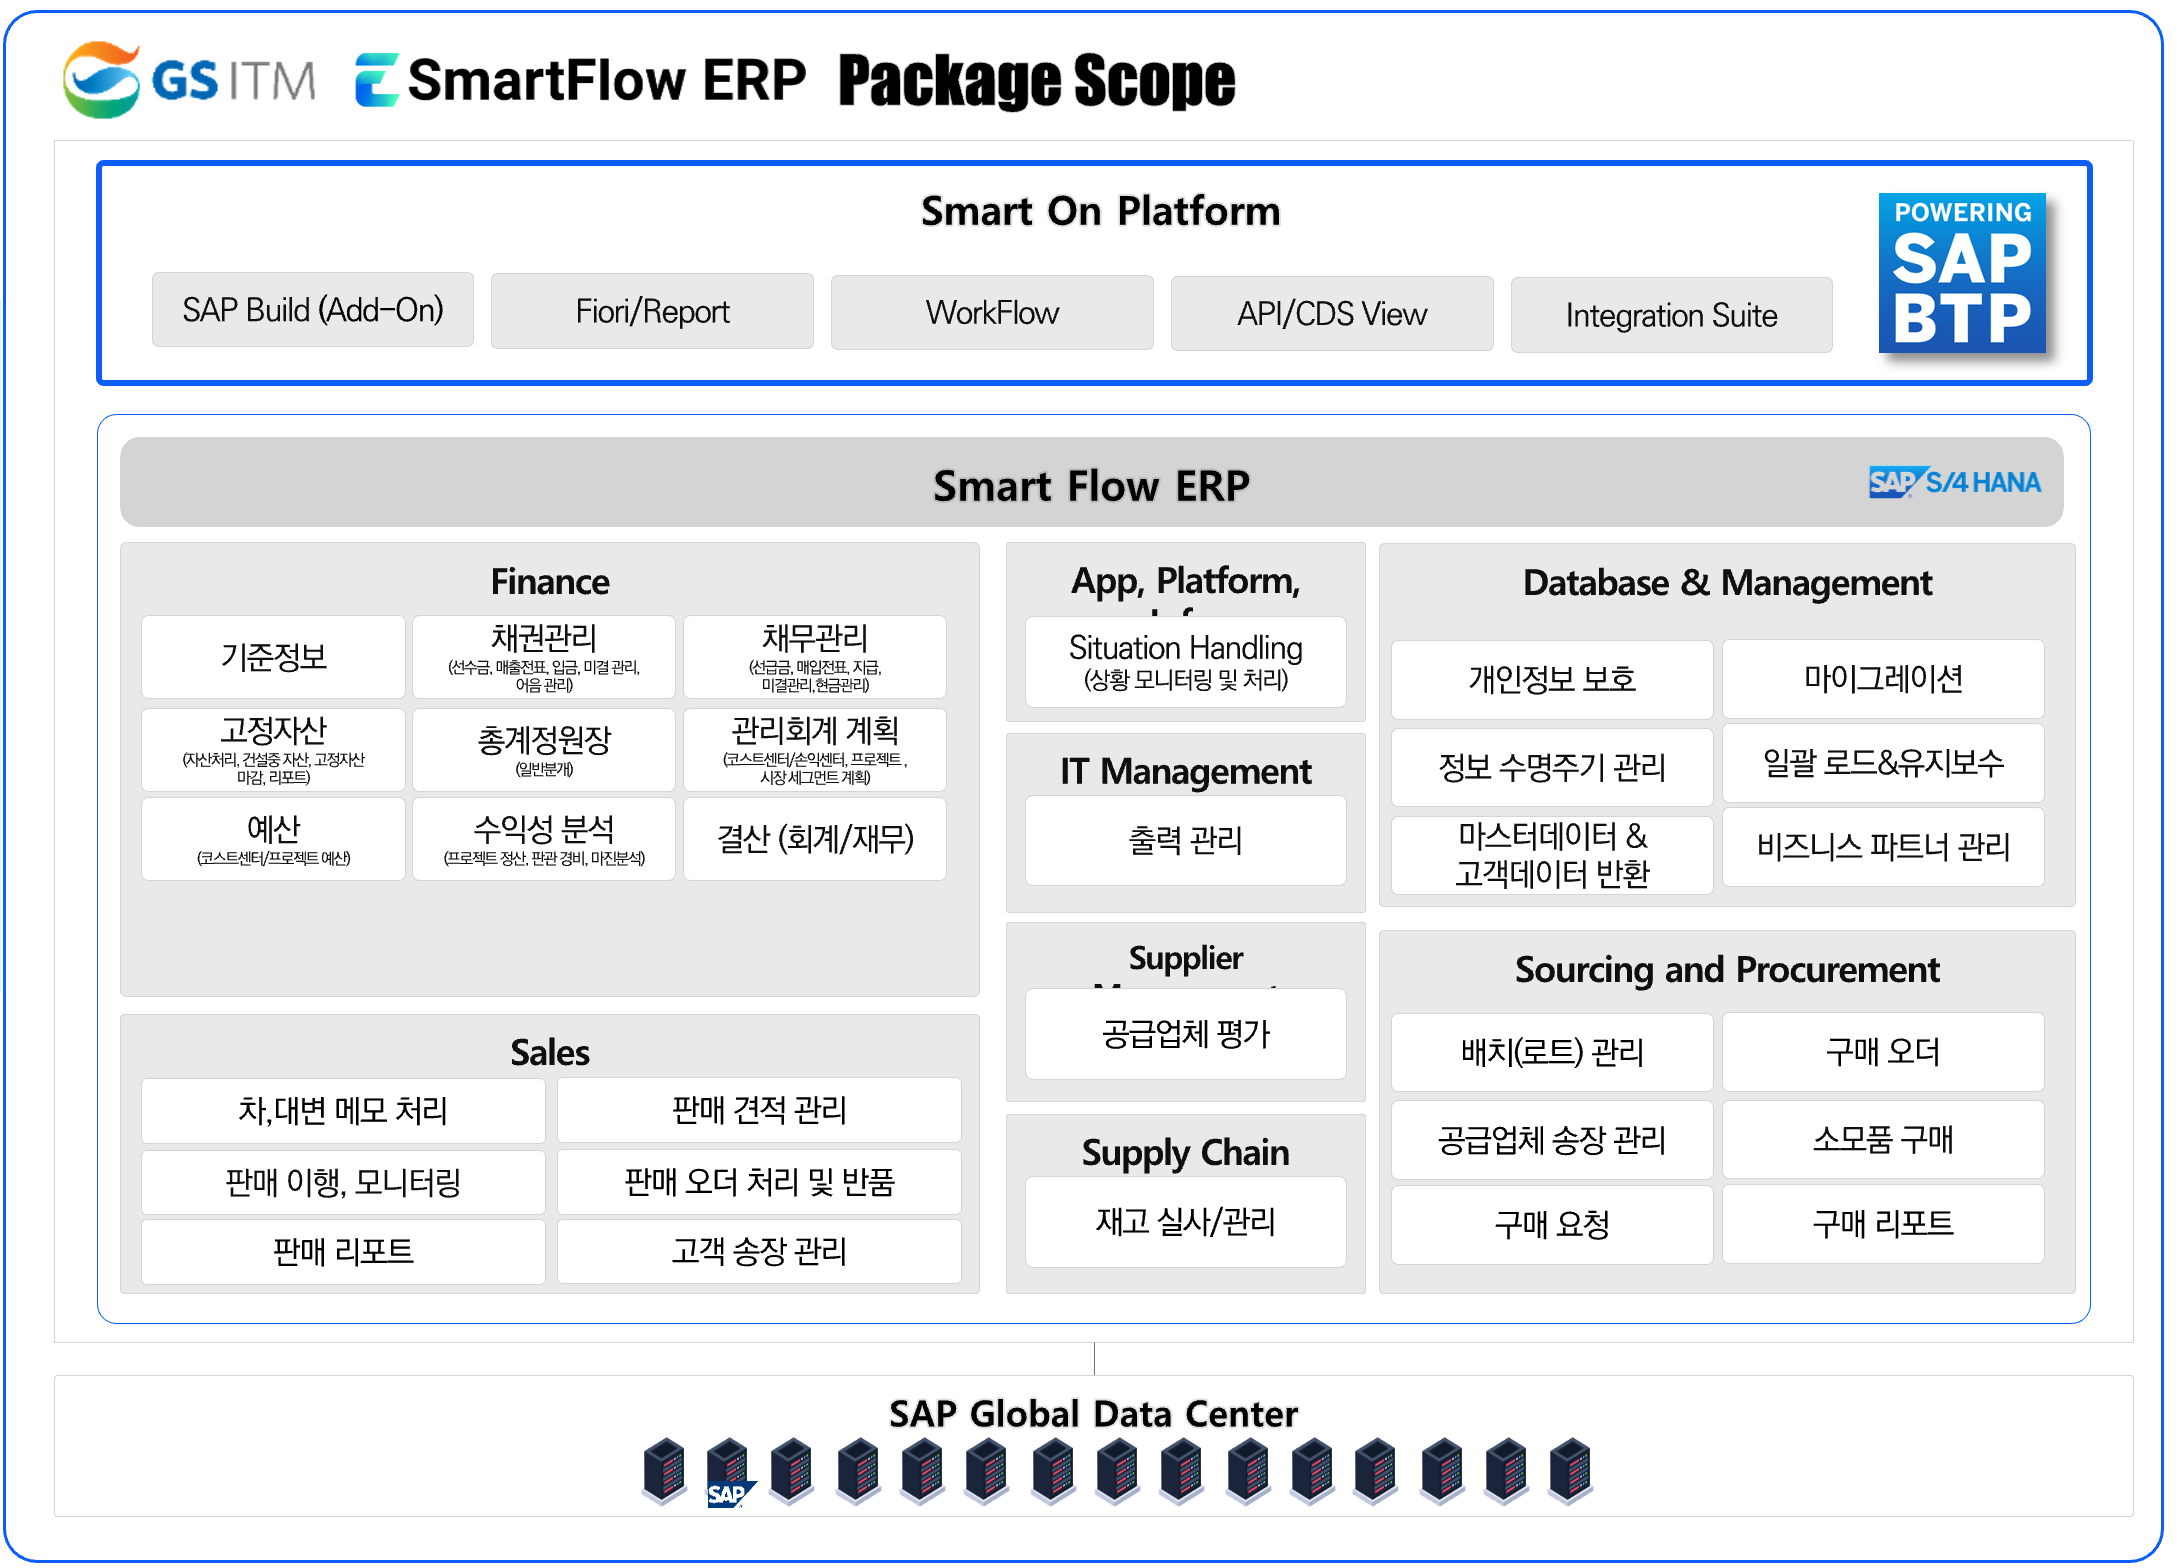Viewport: 2184px width, 1568px height.
Task: Select the Finance section header
Action: click(x=549, y=581)
